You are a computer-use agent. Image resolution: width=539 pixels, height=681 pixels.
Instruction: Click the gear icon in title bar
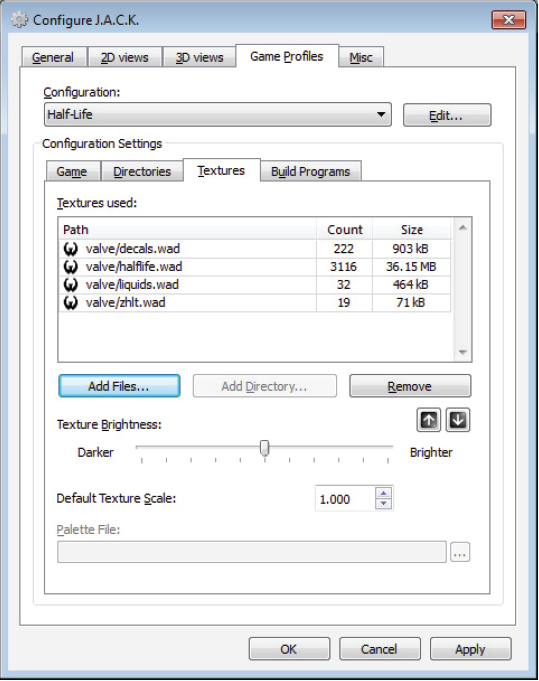coord(19,20)
